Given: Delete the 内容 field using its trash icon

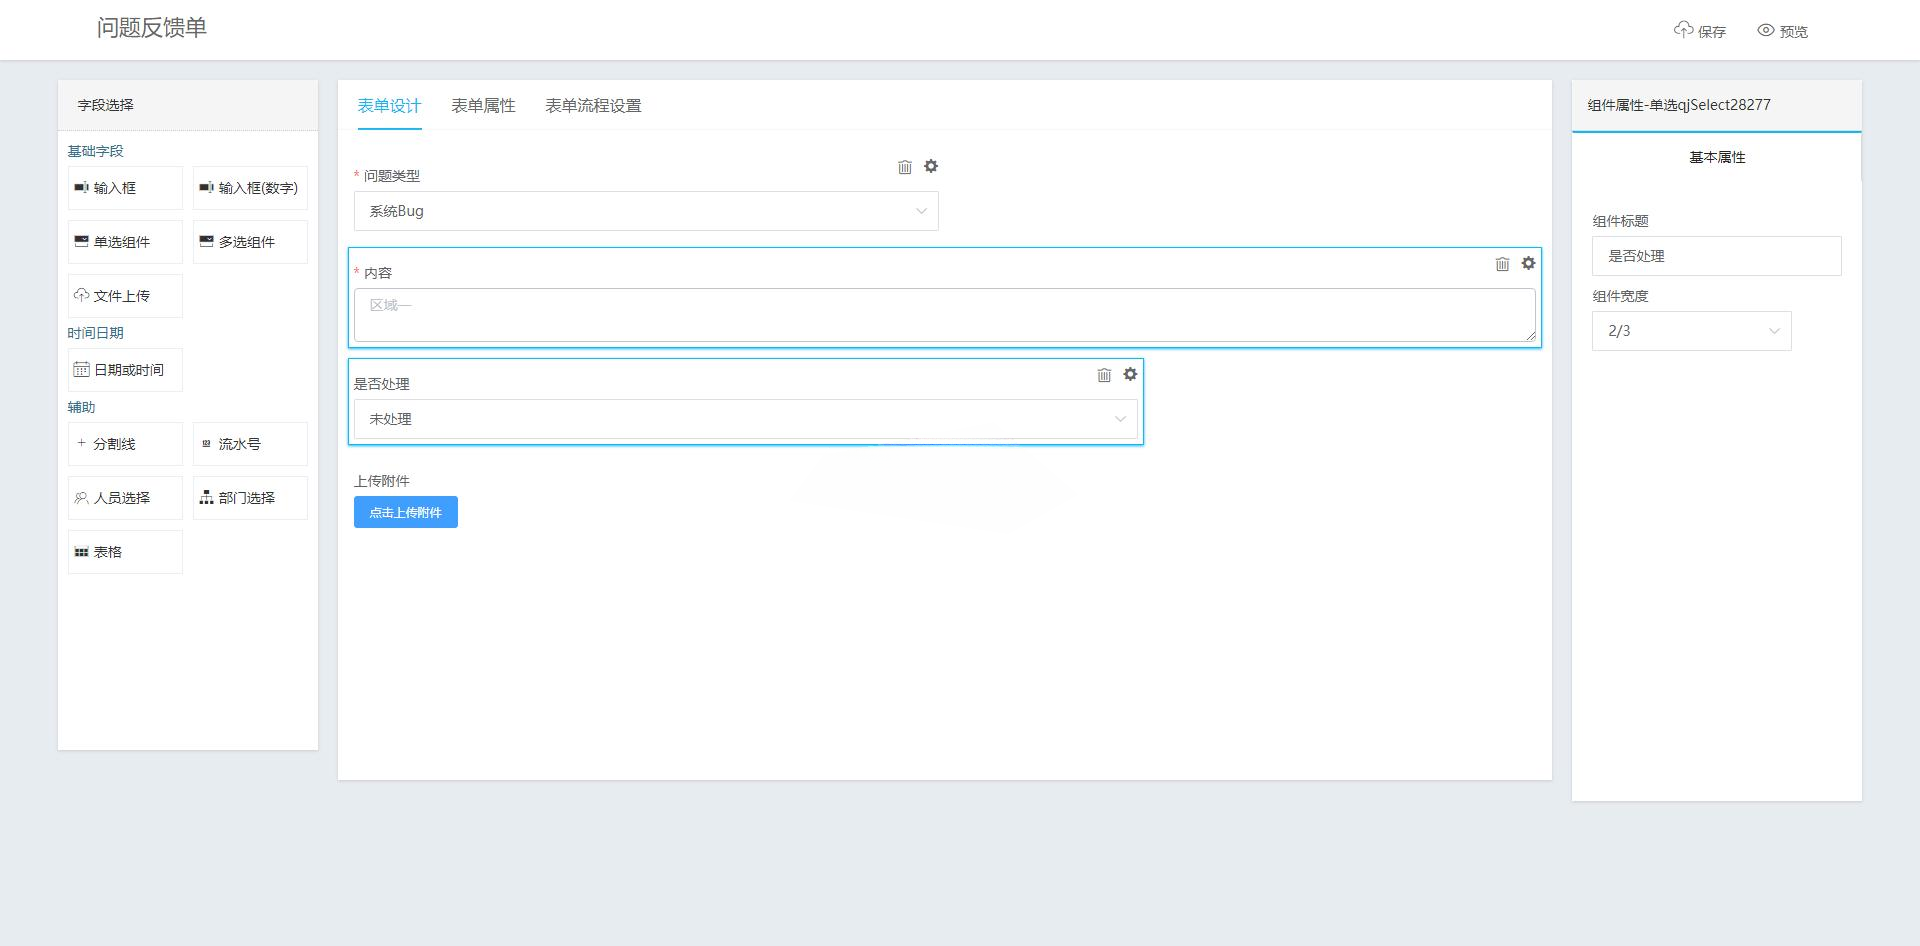Looking at the screenshot, I should click(x=1503, y=263).
